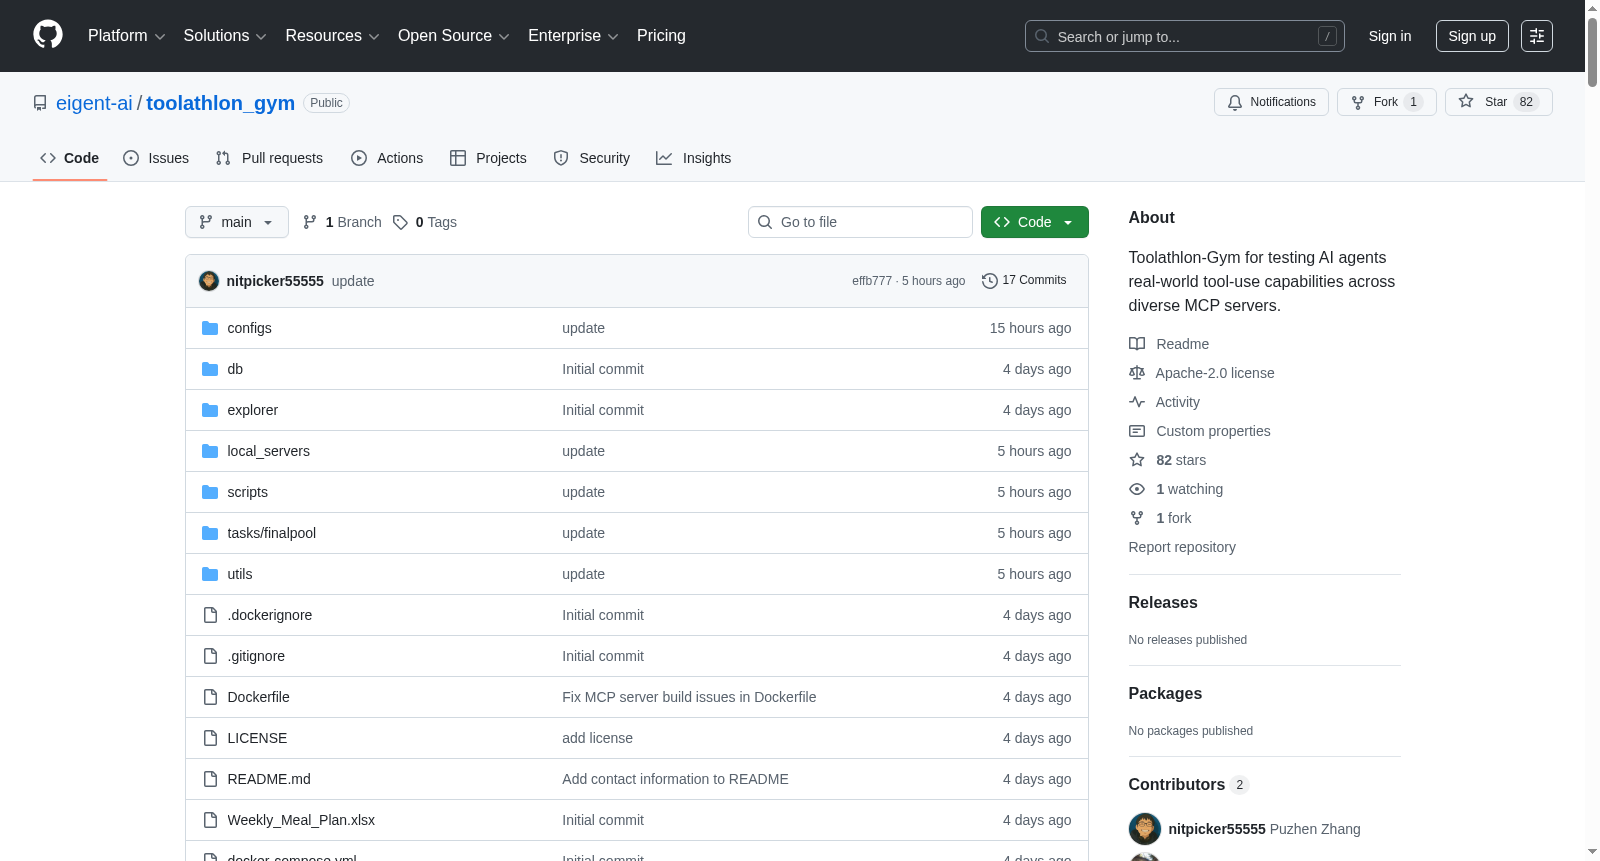Click the branch icon beside 1 Branch
1600x861 pixels.
pos(310,222)
